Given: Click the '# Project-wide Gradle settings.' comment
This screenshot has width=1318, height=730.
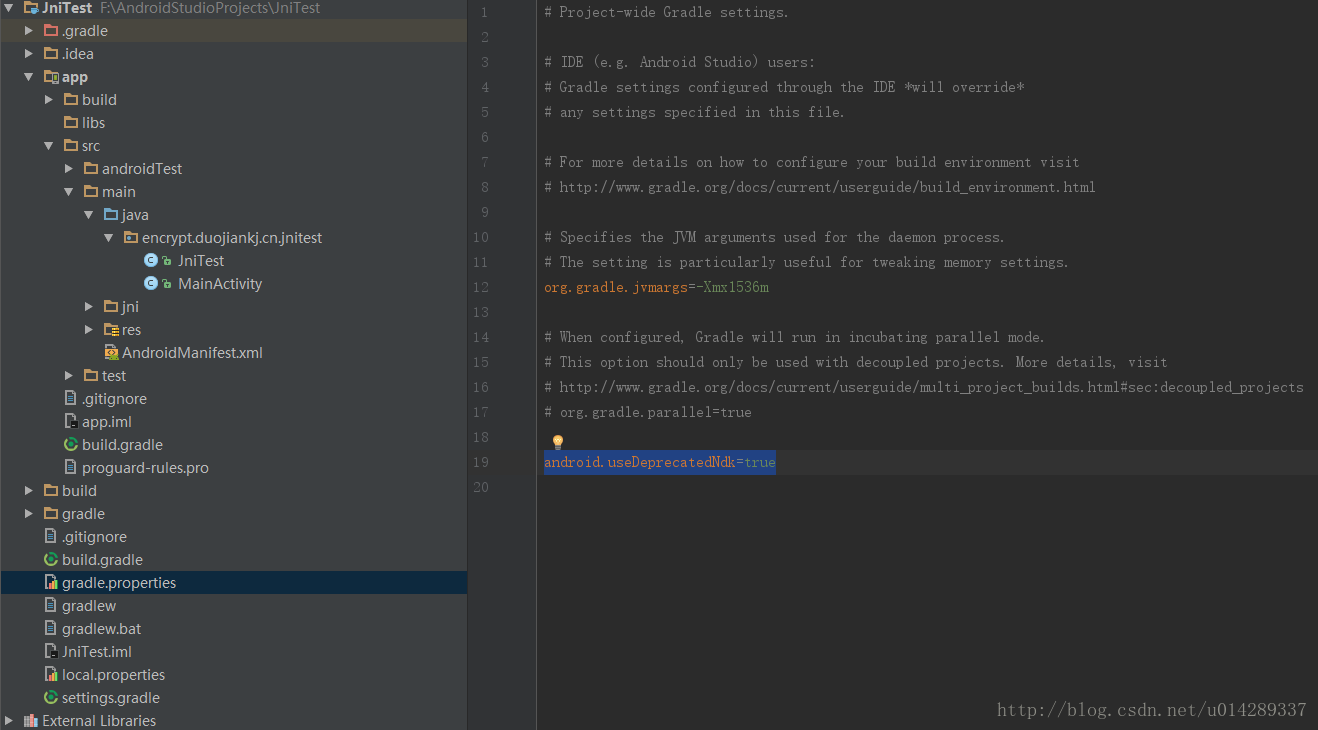Looking at the screenshot, I should click(x=666, y=13).
